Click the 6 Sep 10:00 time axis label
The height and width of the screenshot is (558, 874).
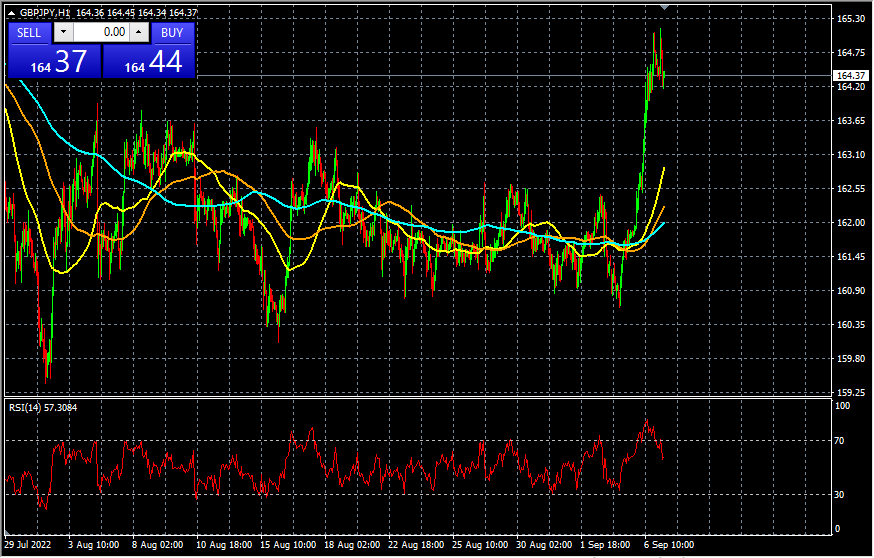click(671, 545)
